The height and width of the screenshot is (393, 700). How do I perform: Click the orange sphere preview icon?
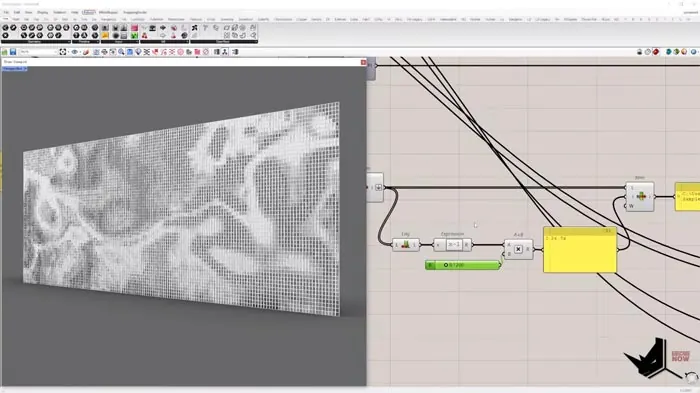(x=684, y=52)
